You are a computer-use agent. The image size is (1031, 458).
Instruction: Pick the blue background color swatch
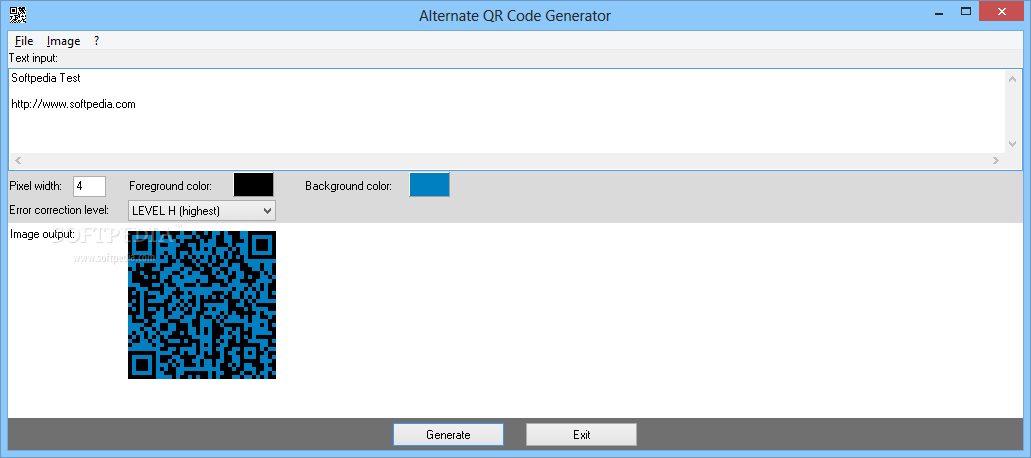(429, 185)
